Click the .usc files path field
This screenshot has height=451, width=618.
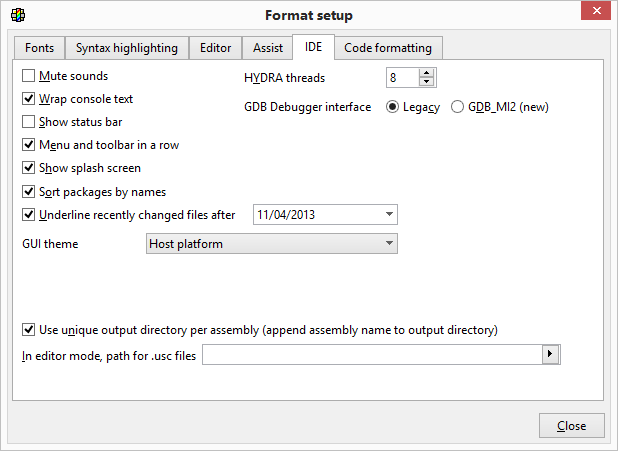pyautogui.click(x=370, y=355)
